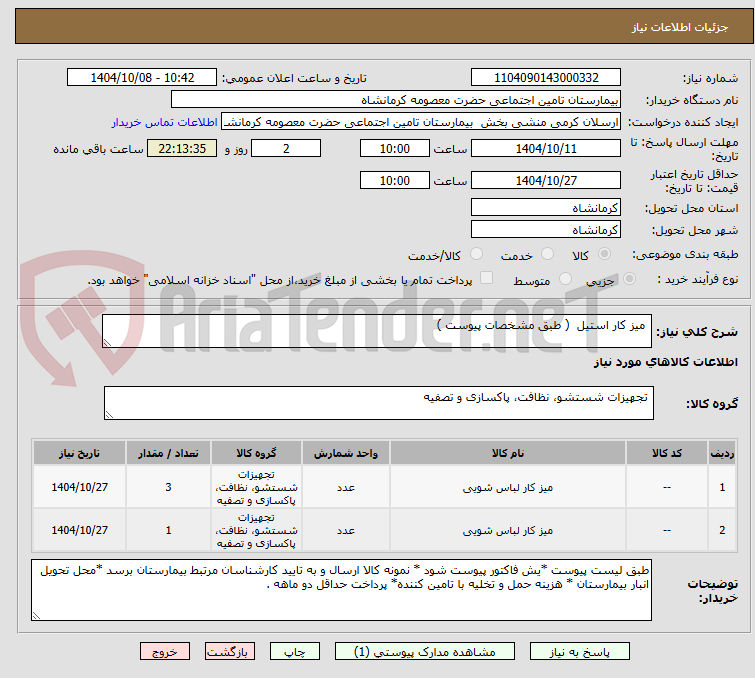The image size is (755, 678).
Task: Click the need number field 1104090143000332
Action: 546,78
